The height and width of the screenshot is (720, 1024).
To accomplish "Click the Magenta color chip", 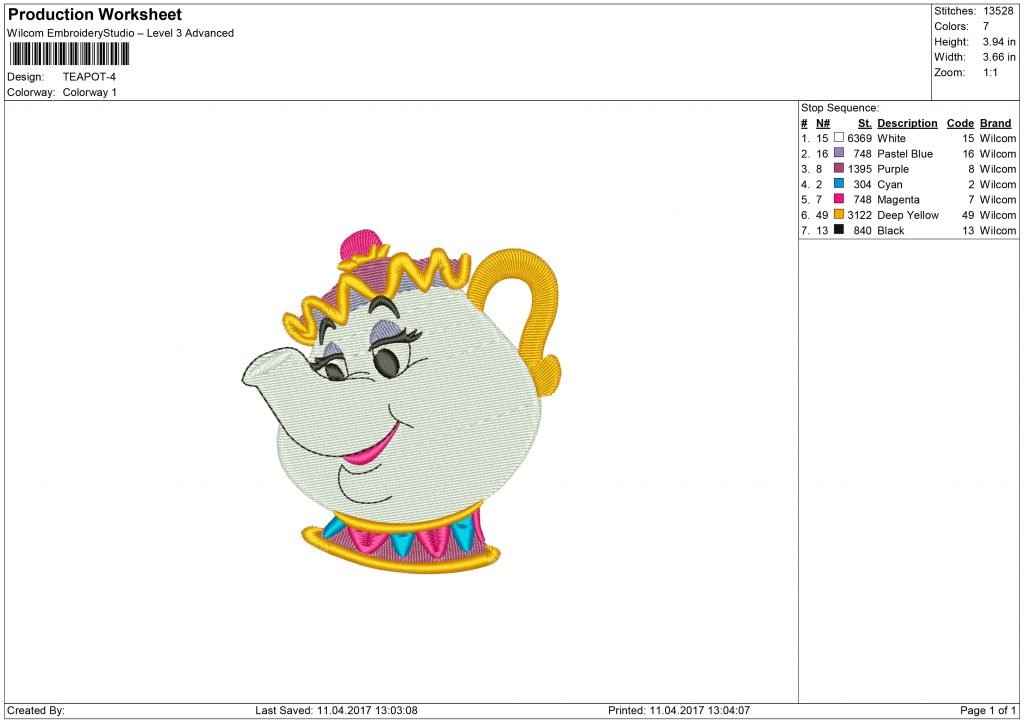I will [838, 199].
